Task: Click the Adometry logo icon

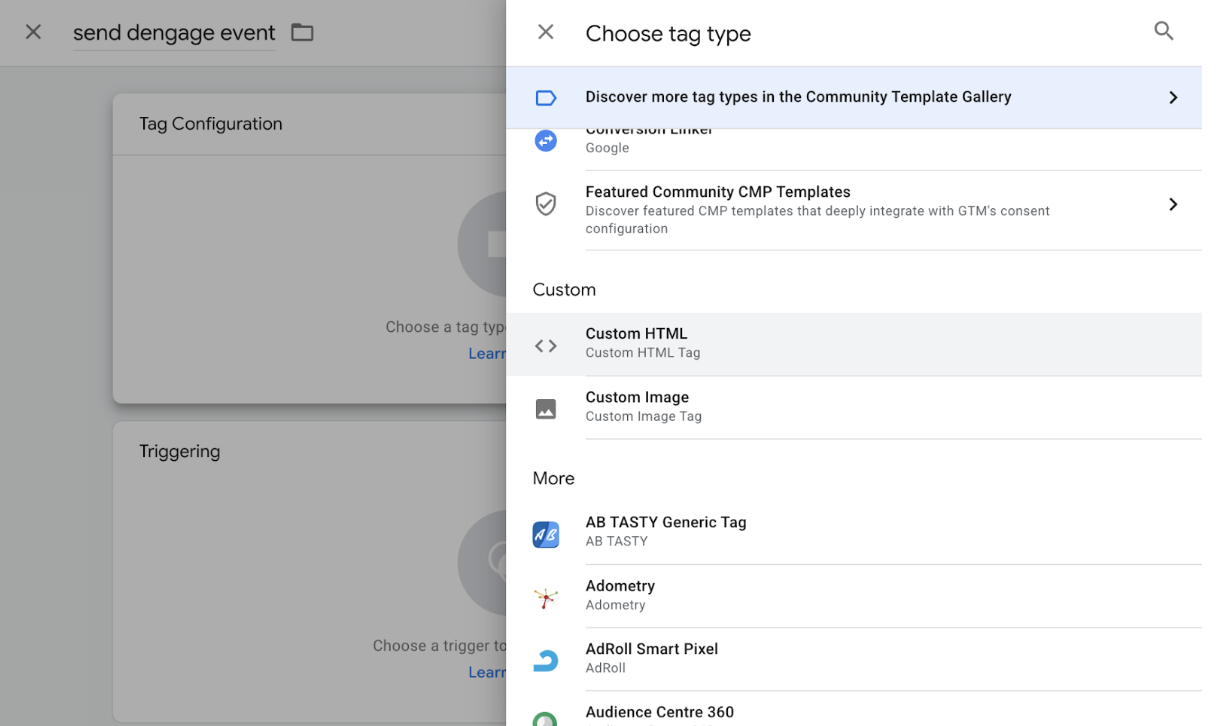Action: tap(546, 598)
